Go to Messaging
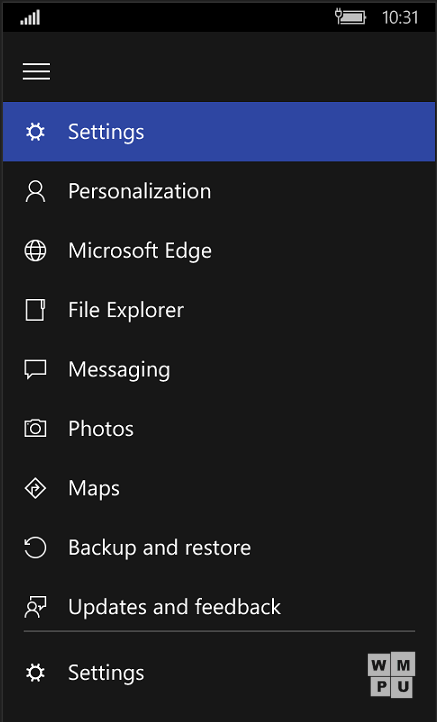 point(119,370)
